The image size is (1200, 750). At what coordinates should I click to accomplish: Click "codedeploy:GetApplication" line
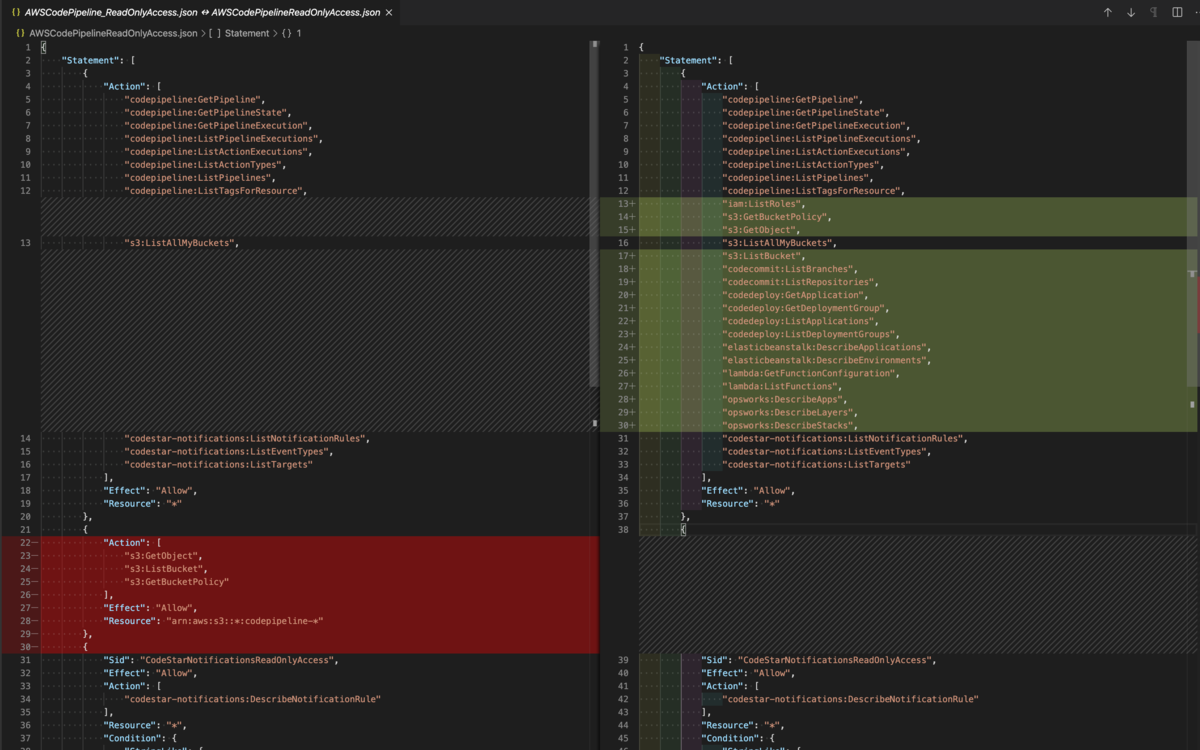(794, 295)
